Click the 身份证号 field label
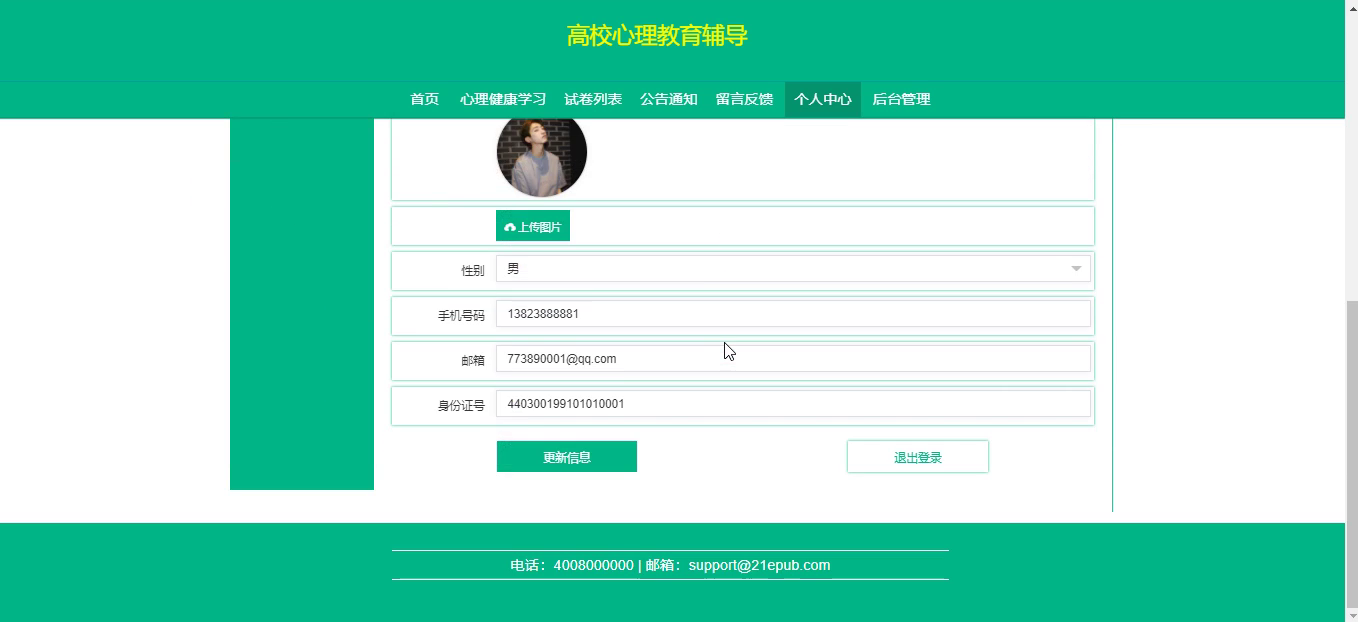Image resolution: width=1358 pixels, height=622 pixels. [461, 406]
